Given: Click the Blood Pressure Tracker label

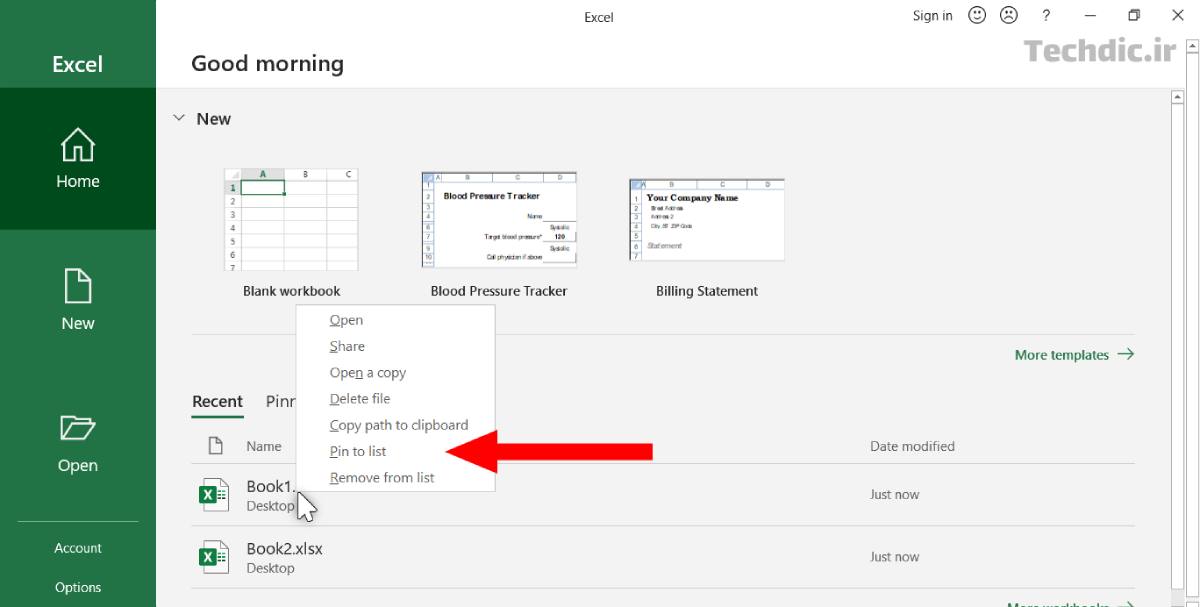Looking at the screenshot, I should [x=499, y=291].
